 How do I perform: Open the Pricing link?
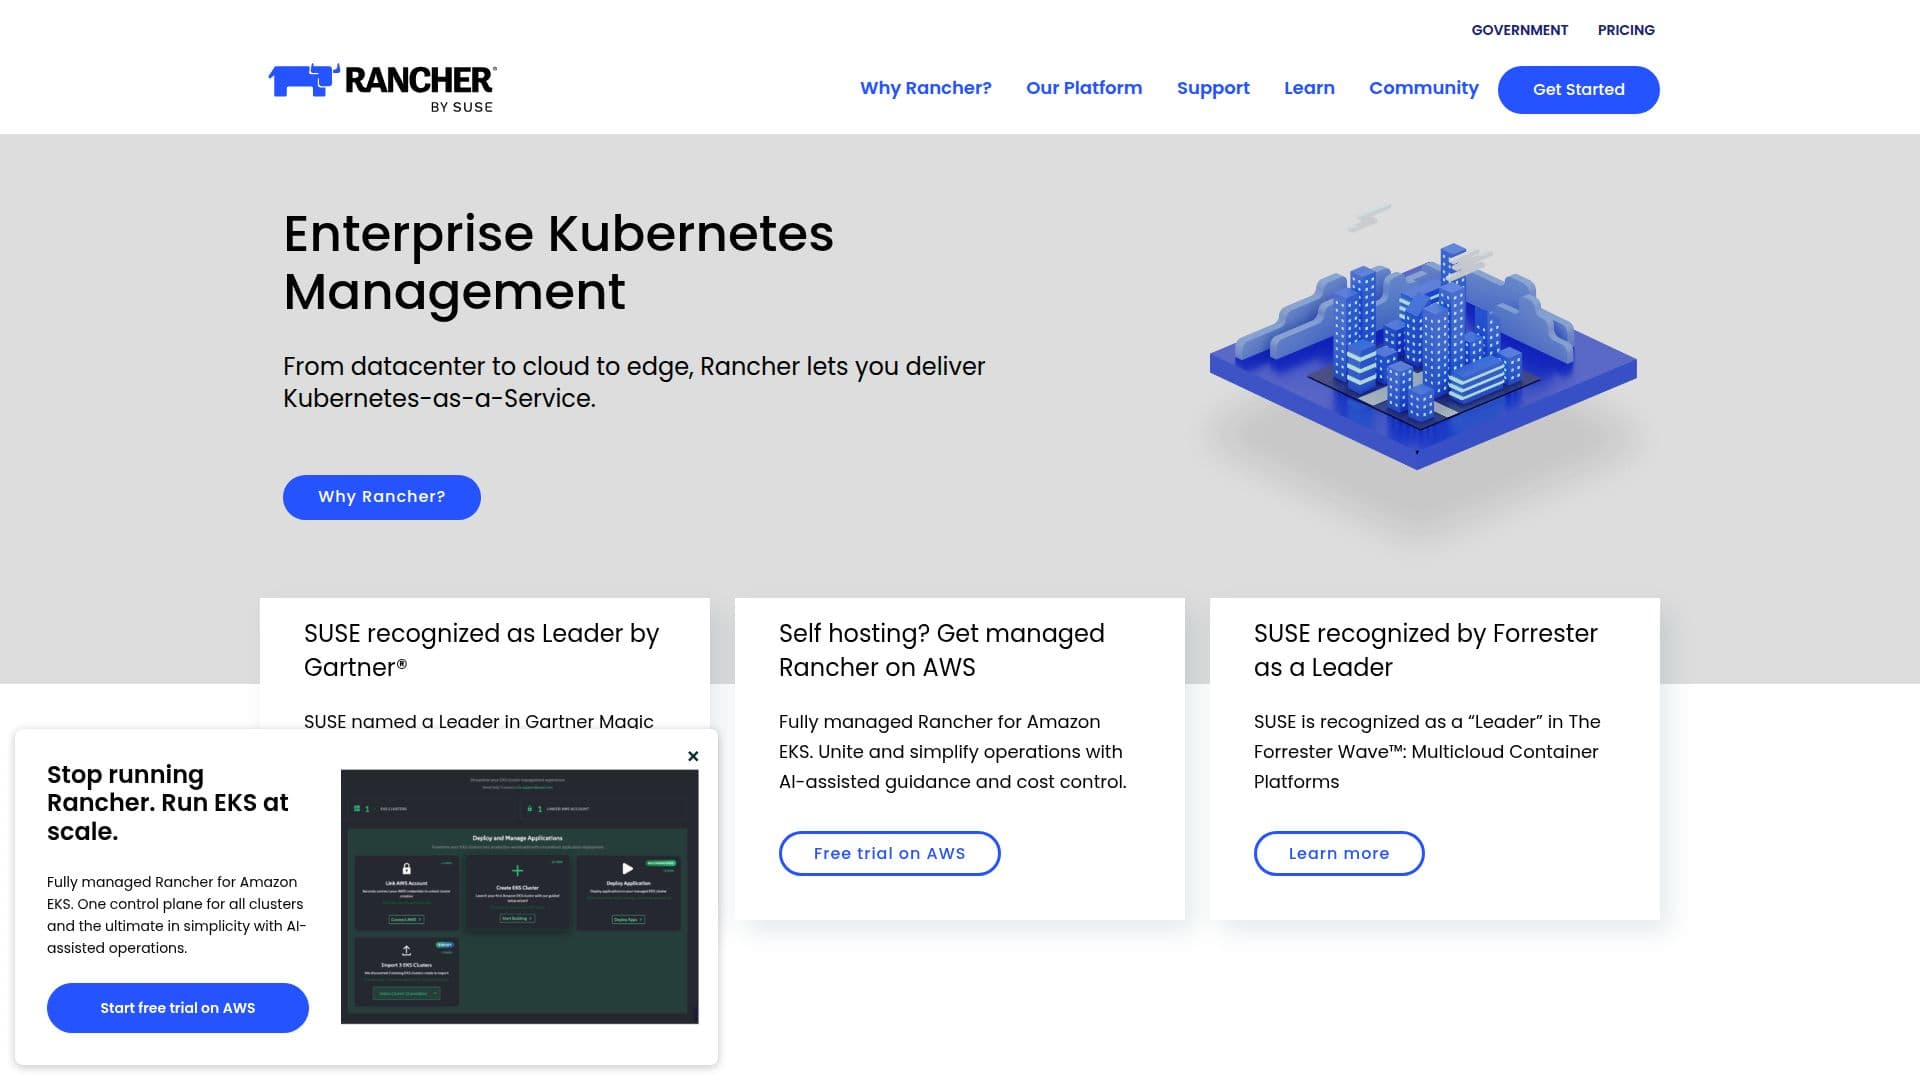tap(1626, 30)
